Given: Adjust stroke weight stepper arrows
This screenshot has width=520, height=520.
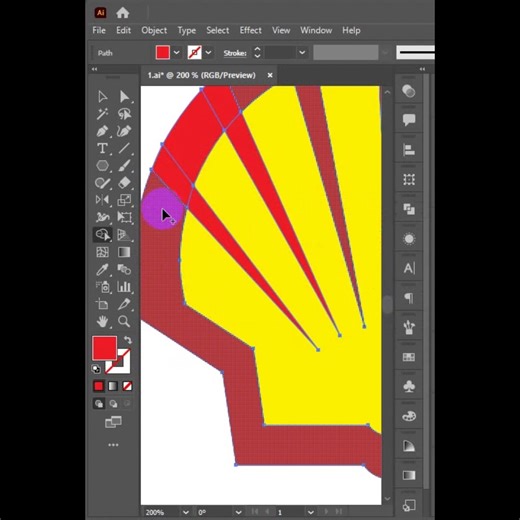Looking at the screenshot, I should (257, 53).
